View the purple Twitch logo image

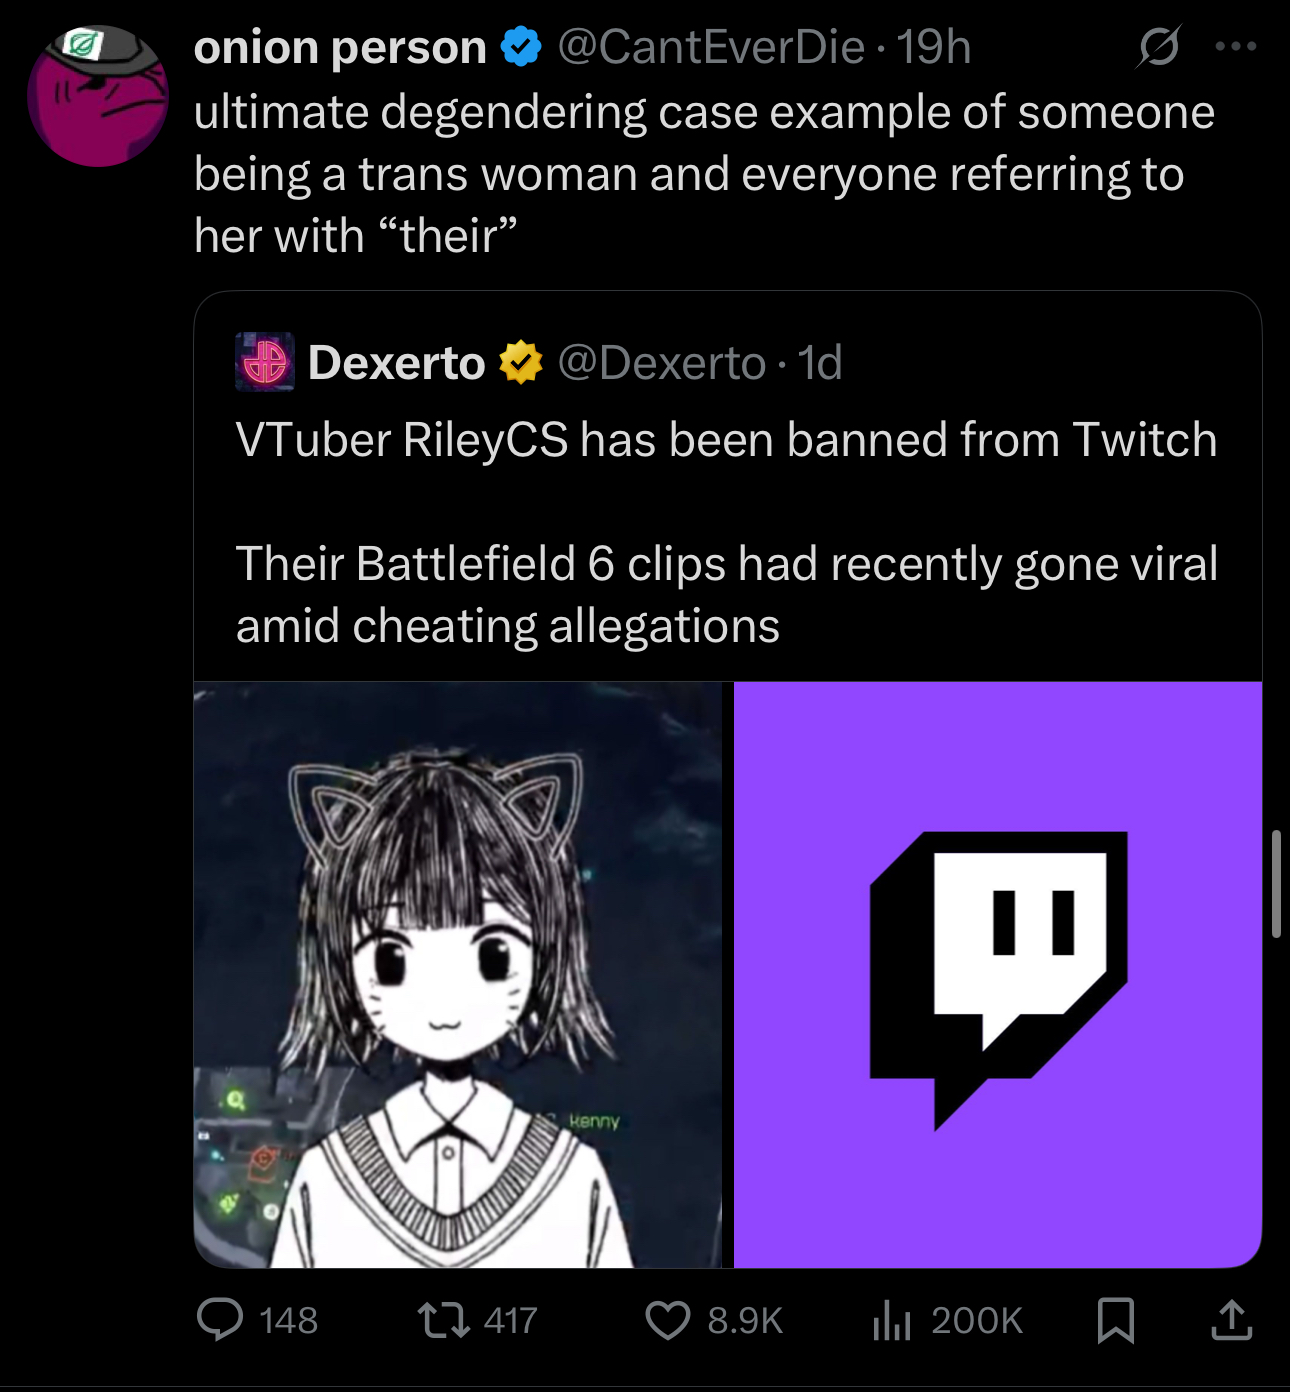click(998, 975)
